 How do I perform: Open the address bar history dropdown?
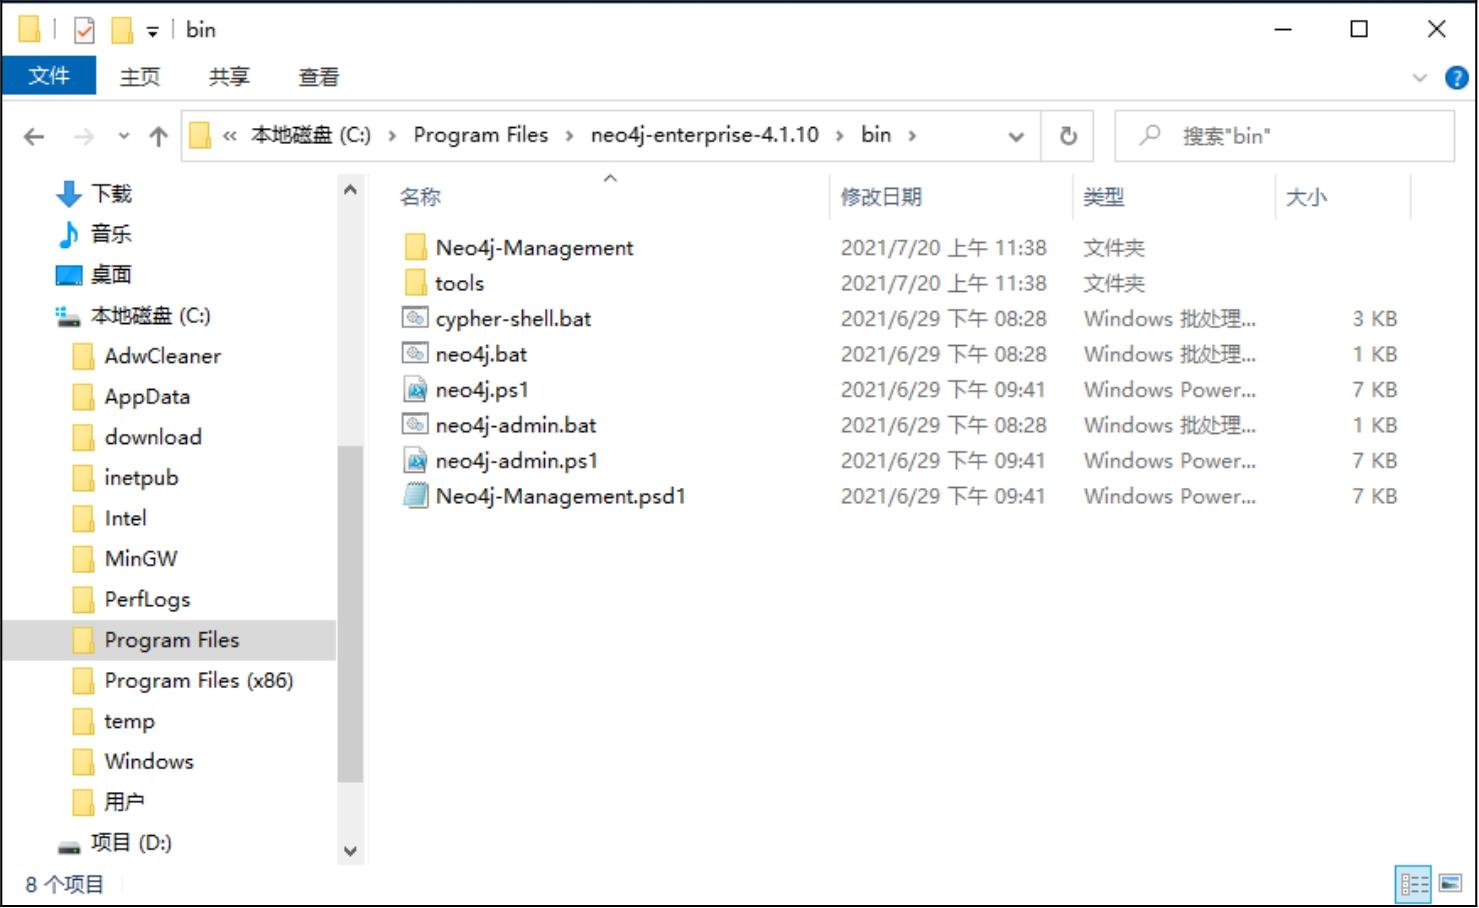(x=1016, y=136)
